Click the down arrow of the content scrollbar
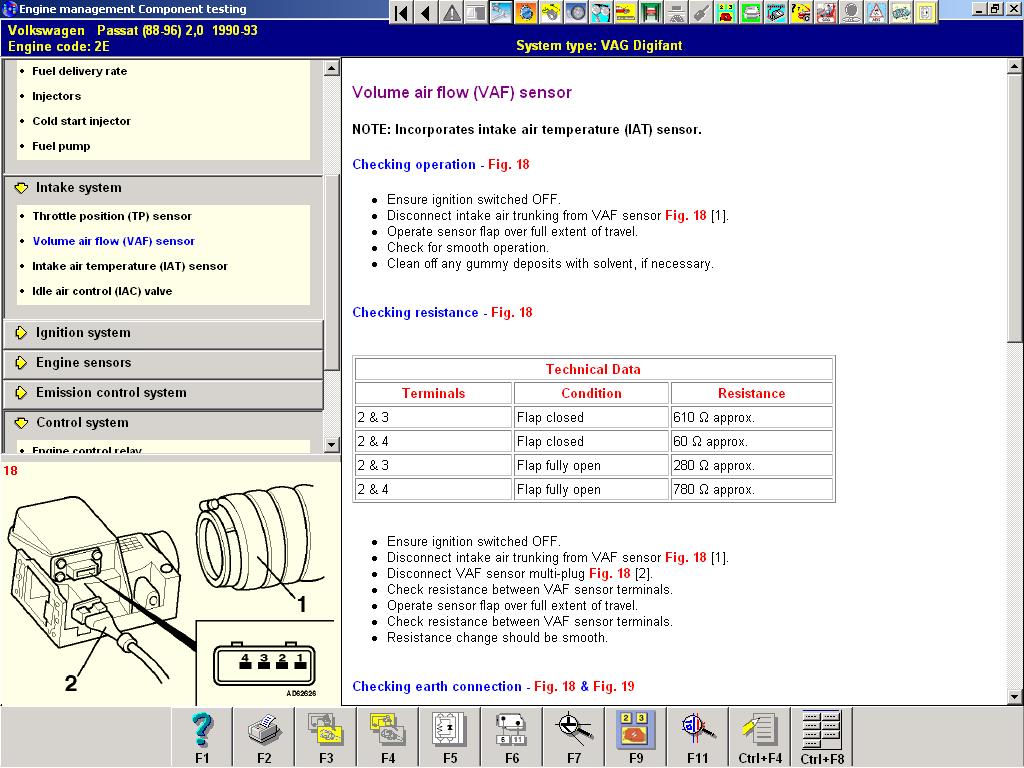Image resolution: width=1024 pixels, height=768 pixels. pos(1014,697)
